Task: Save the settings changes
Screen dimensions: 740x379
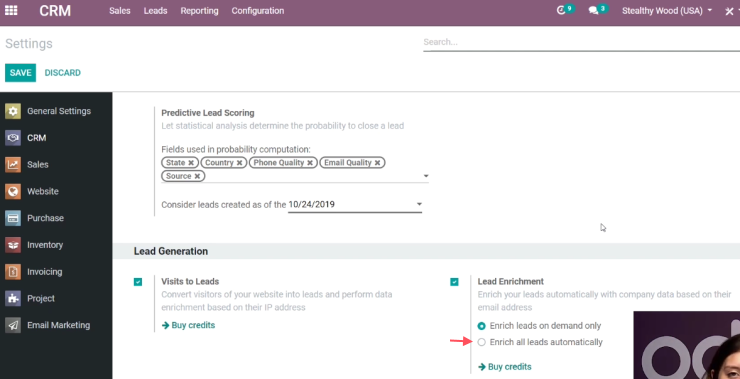Action: tap(20, 73)
